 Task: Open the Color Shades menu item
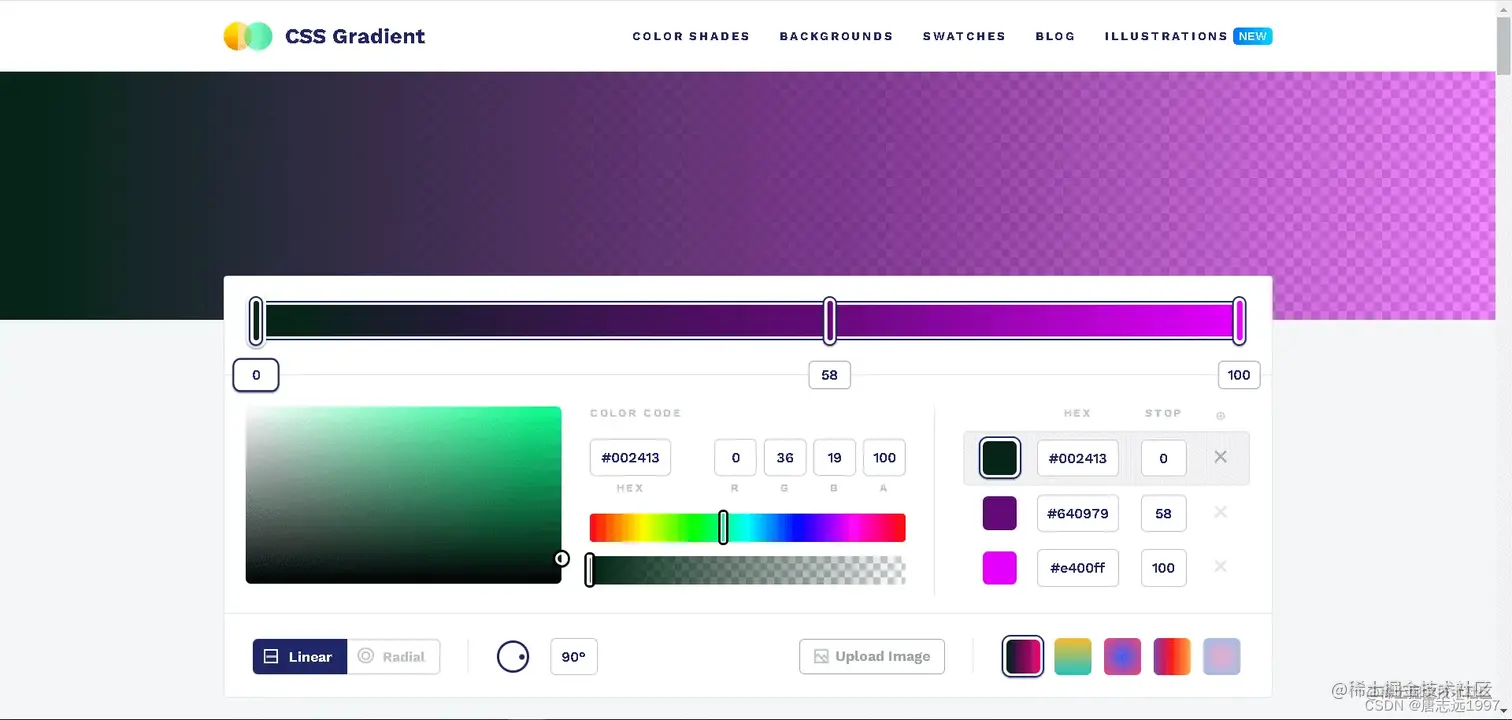pyautogui.click(x=691, y=36)
